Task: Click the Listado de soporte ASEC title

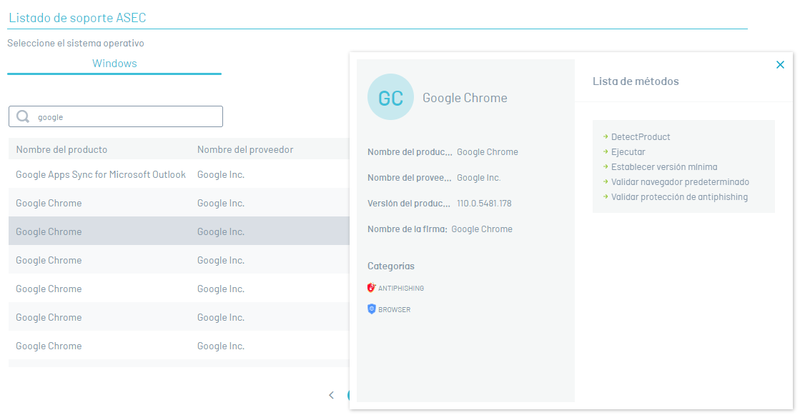Action: [x=78, y=17]
